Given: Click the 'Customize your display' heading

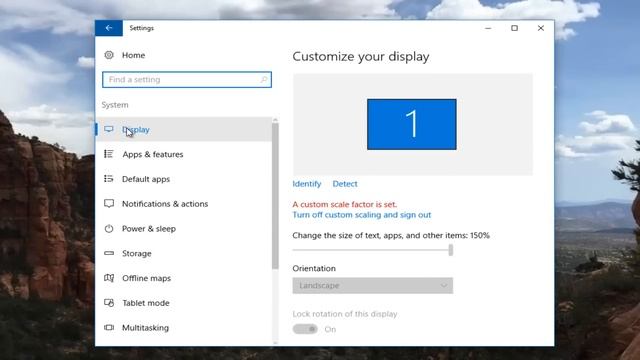Looking at the screenshot, I should (x=361, y=56).
